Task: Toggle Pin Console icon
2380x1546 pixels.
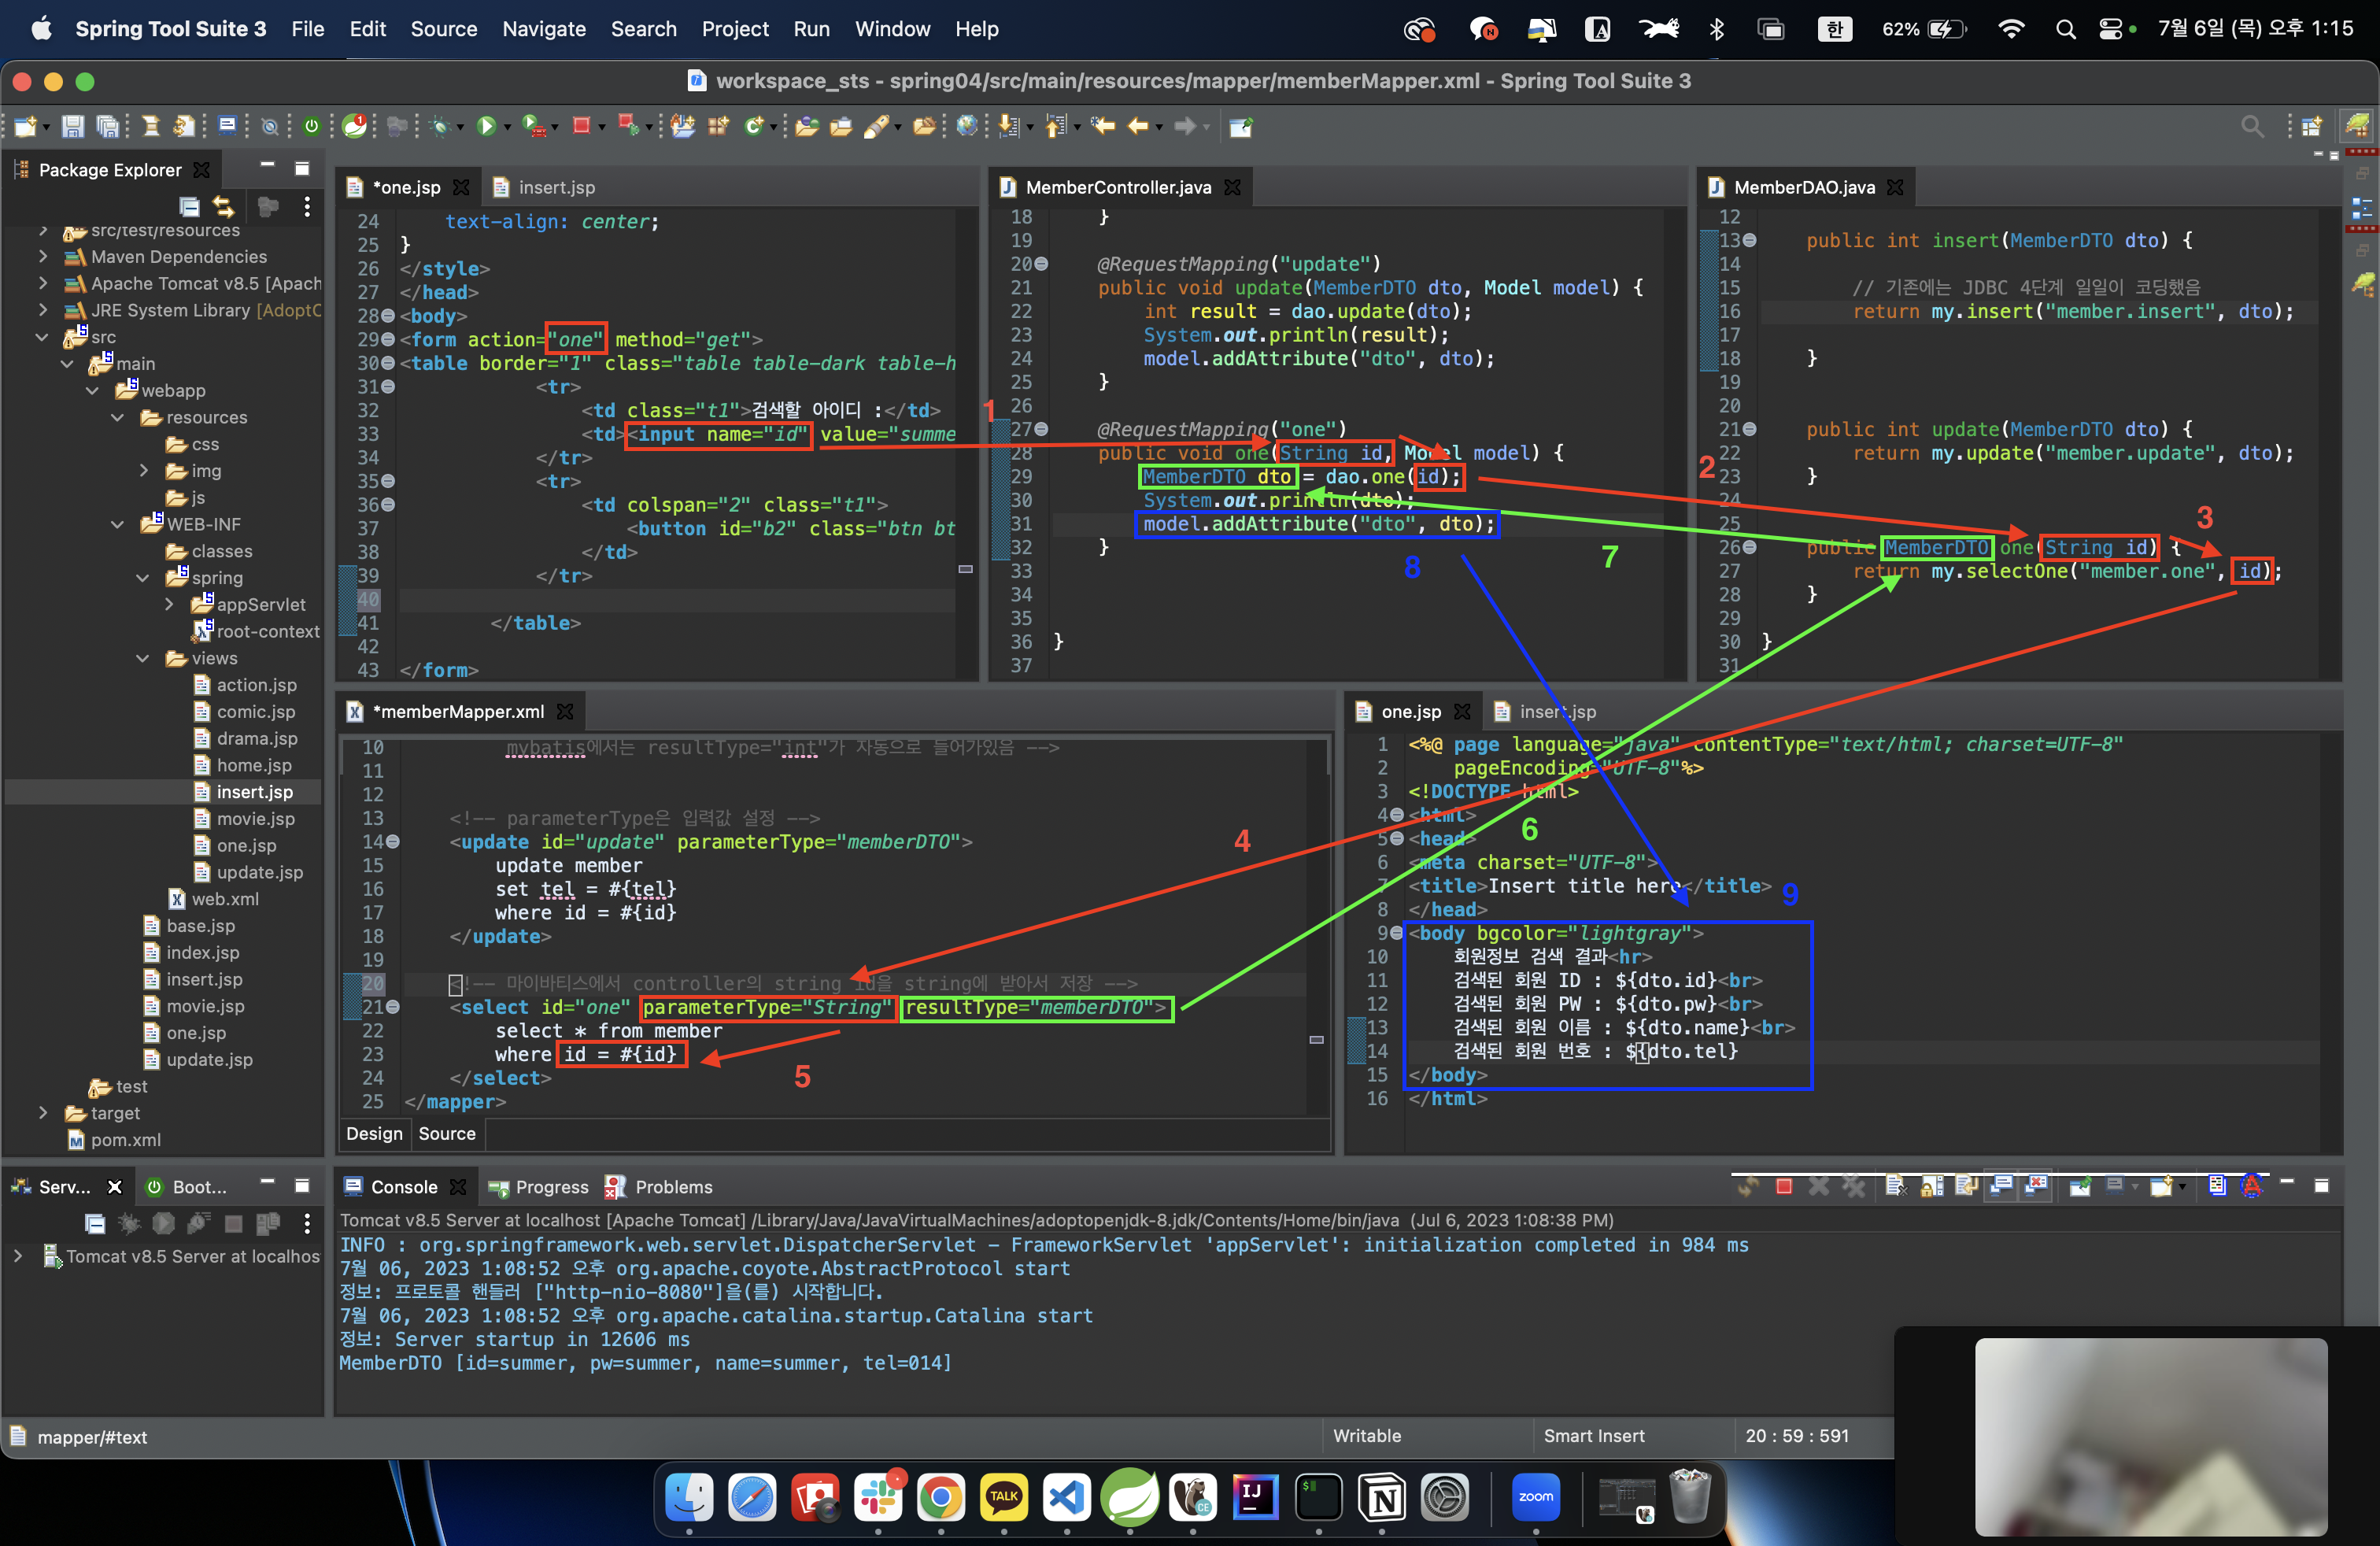Action: [2081, 1186]
